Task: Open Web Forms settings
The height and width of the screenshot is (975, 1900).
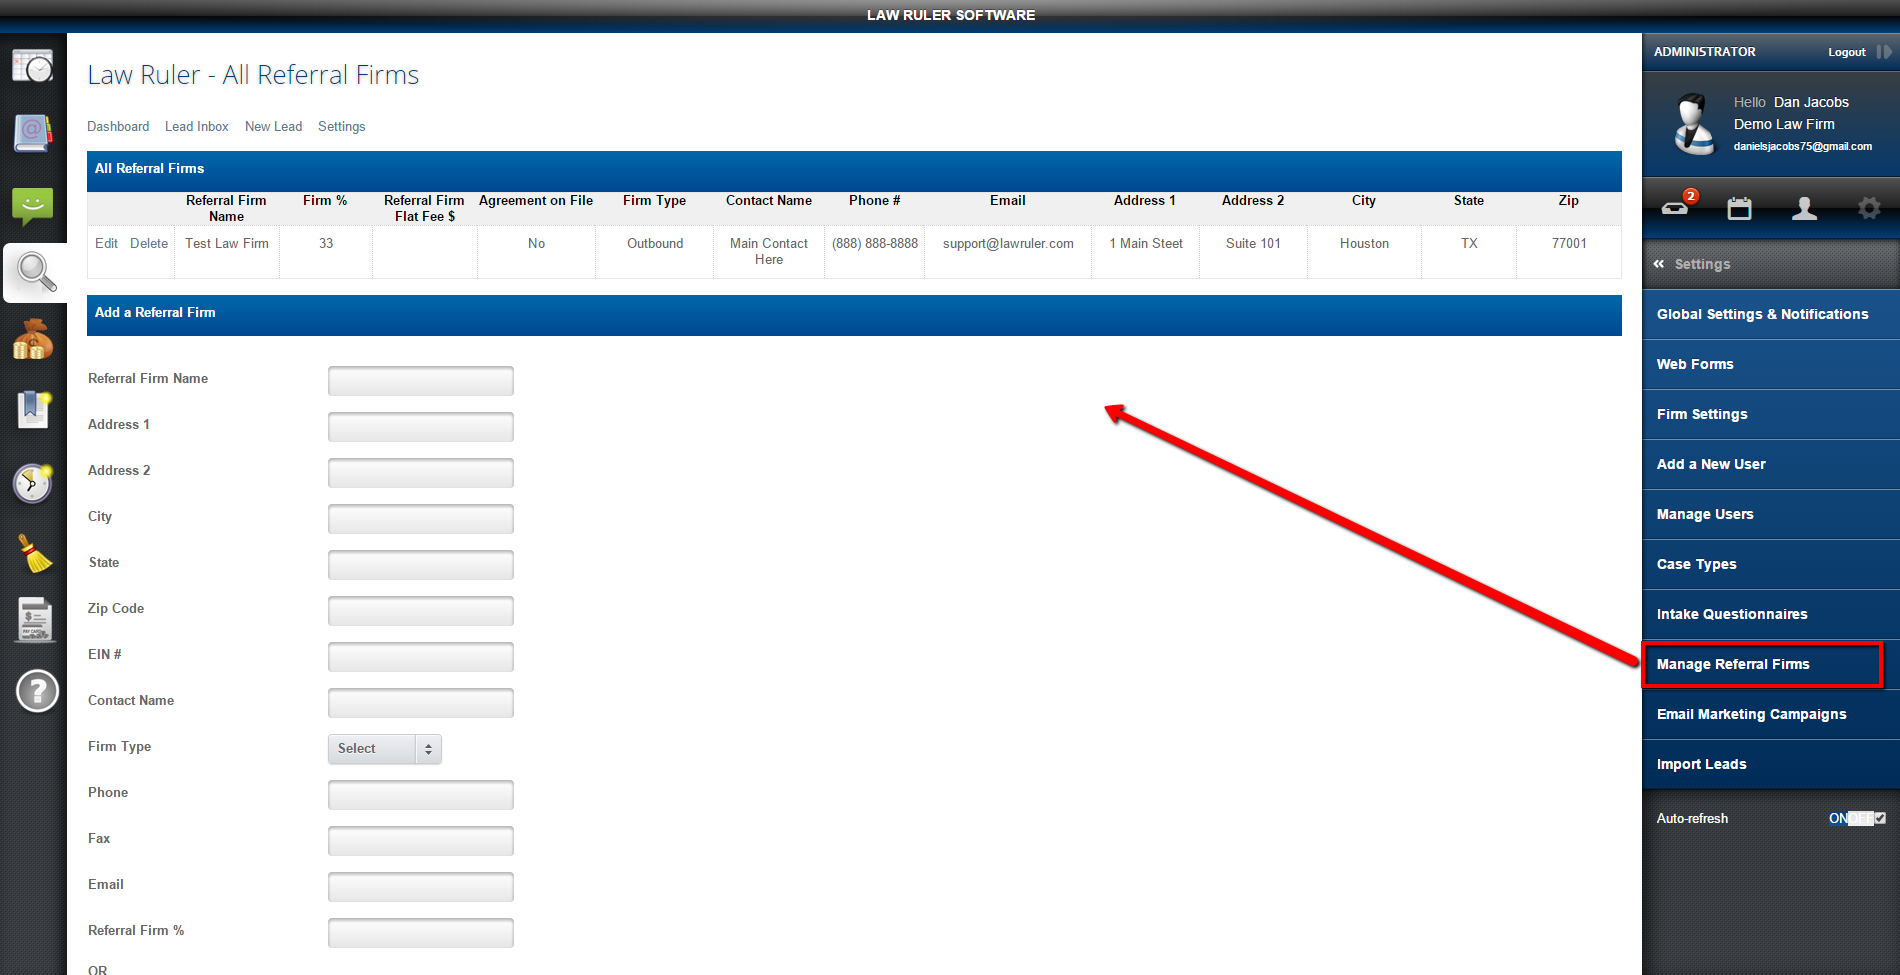Action: click(1771, 364)
